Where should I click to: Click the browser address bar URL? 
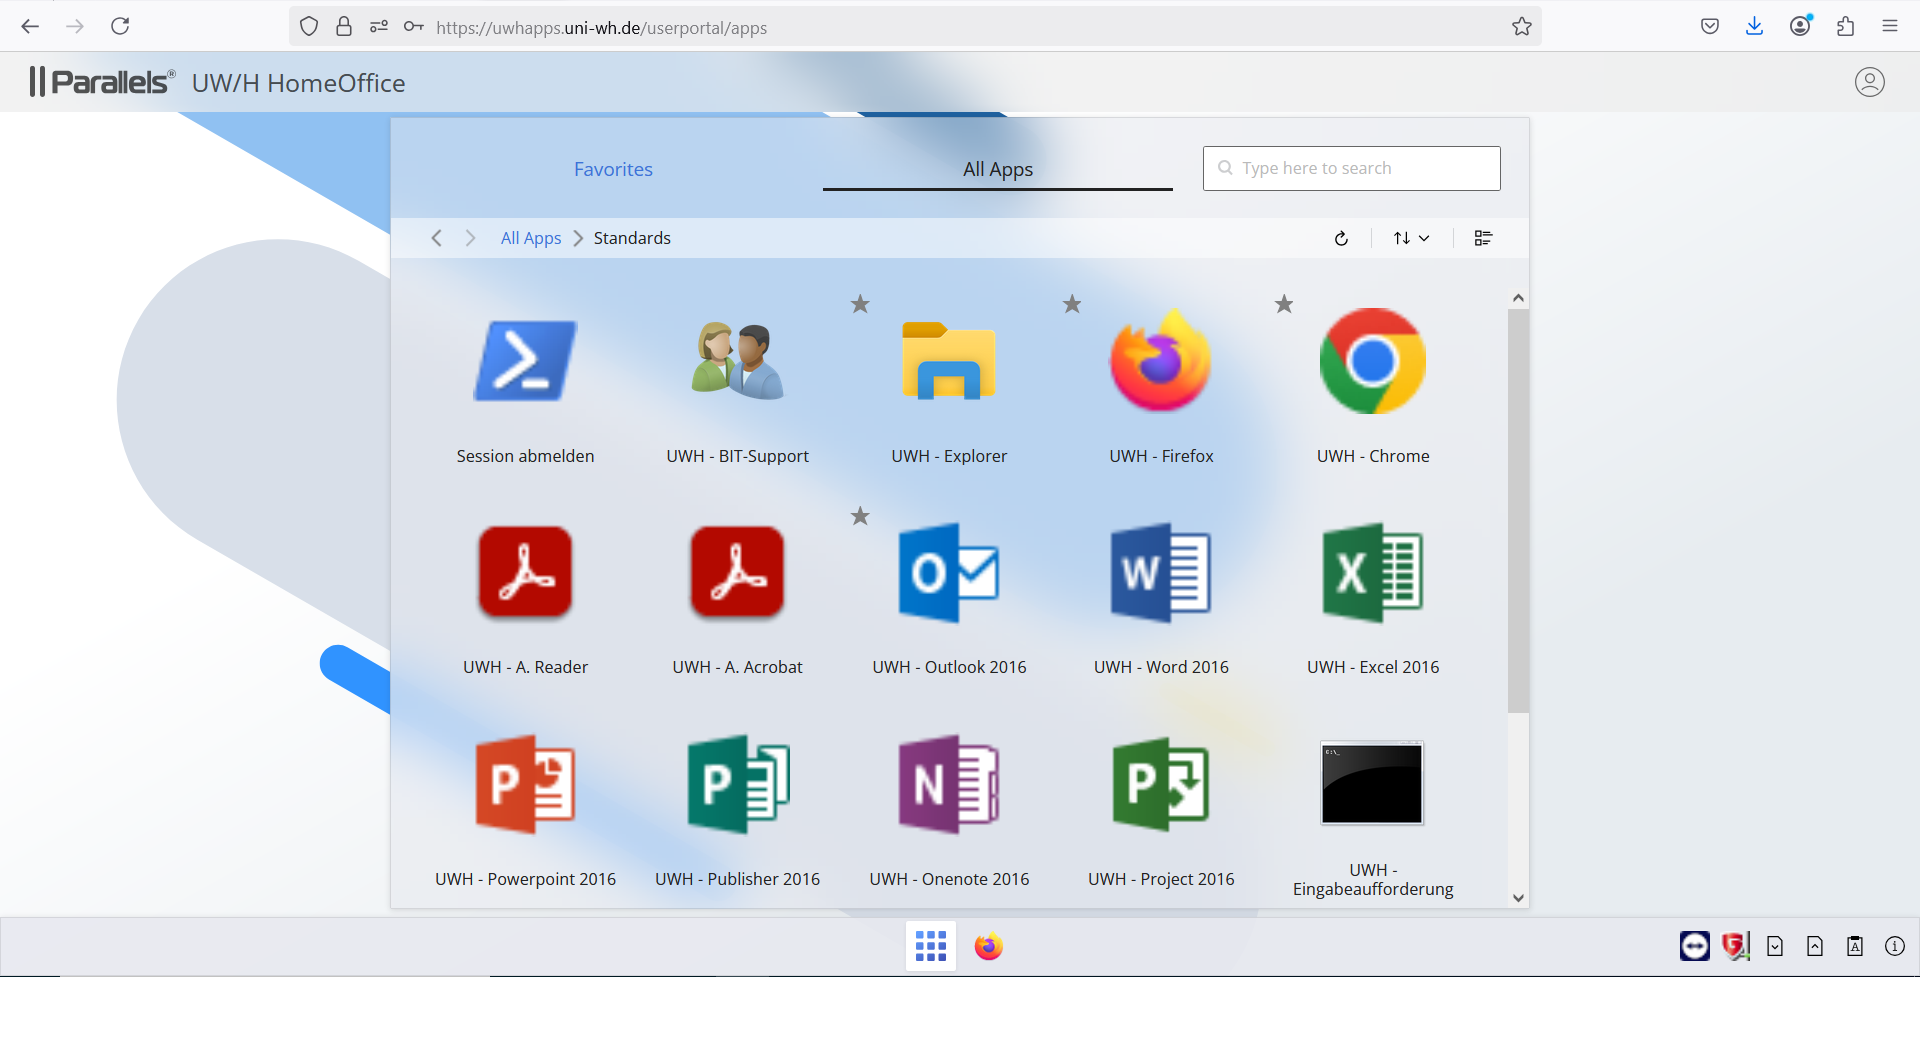[601, 28]
